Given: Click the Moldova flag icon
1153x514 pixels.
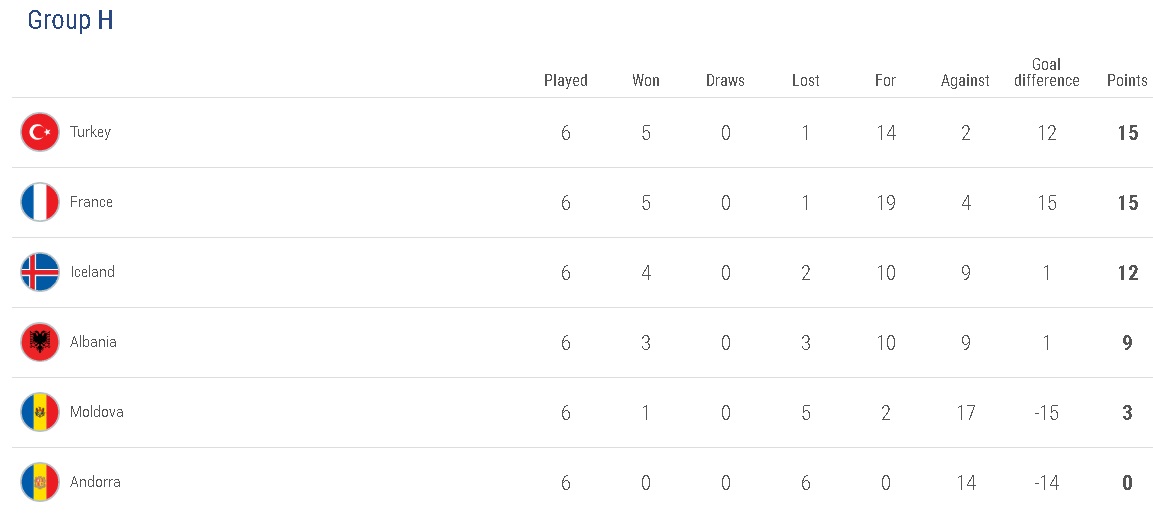Looking at the screenshot, I should click(x=40, y=412).
